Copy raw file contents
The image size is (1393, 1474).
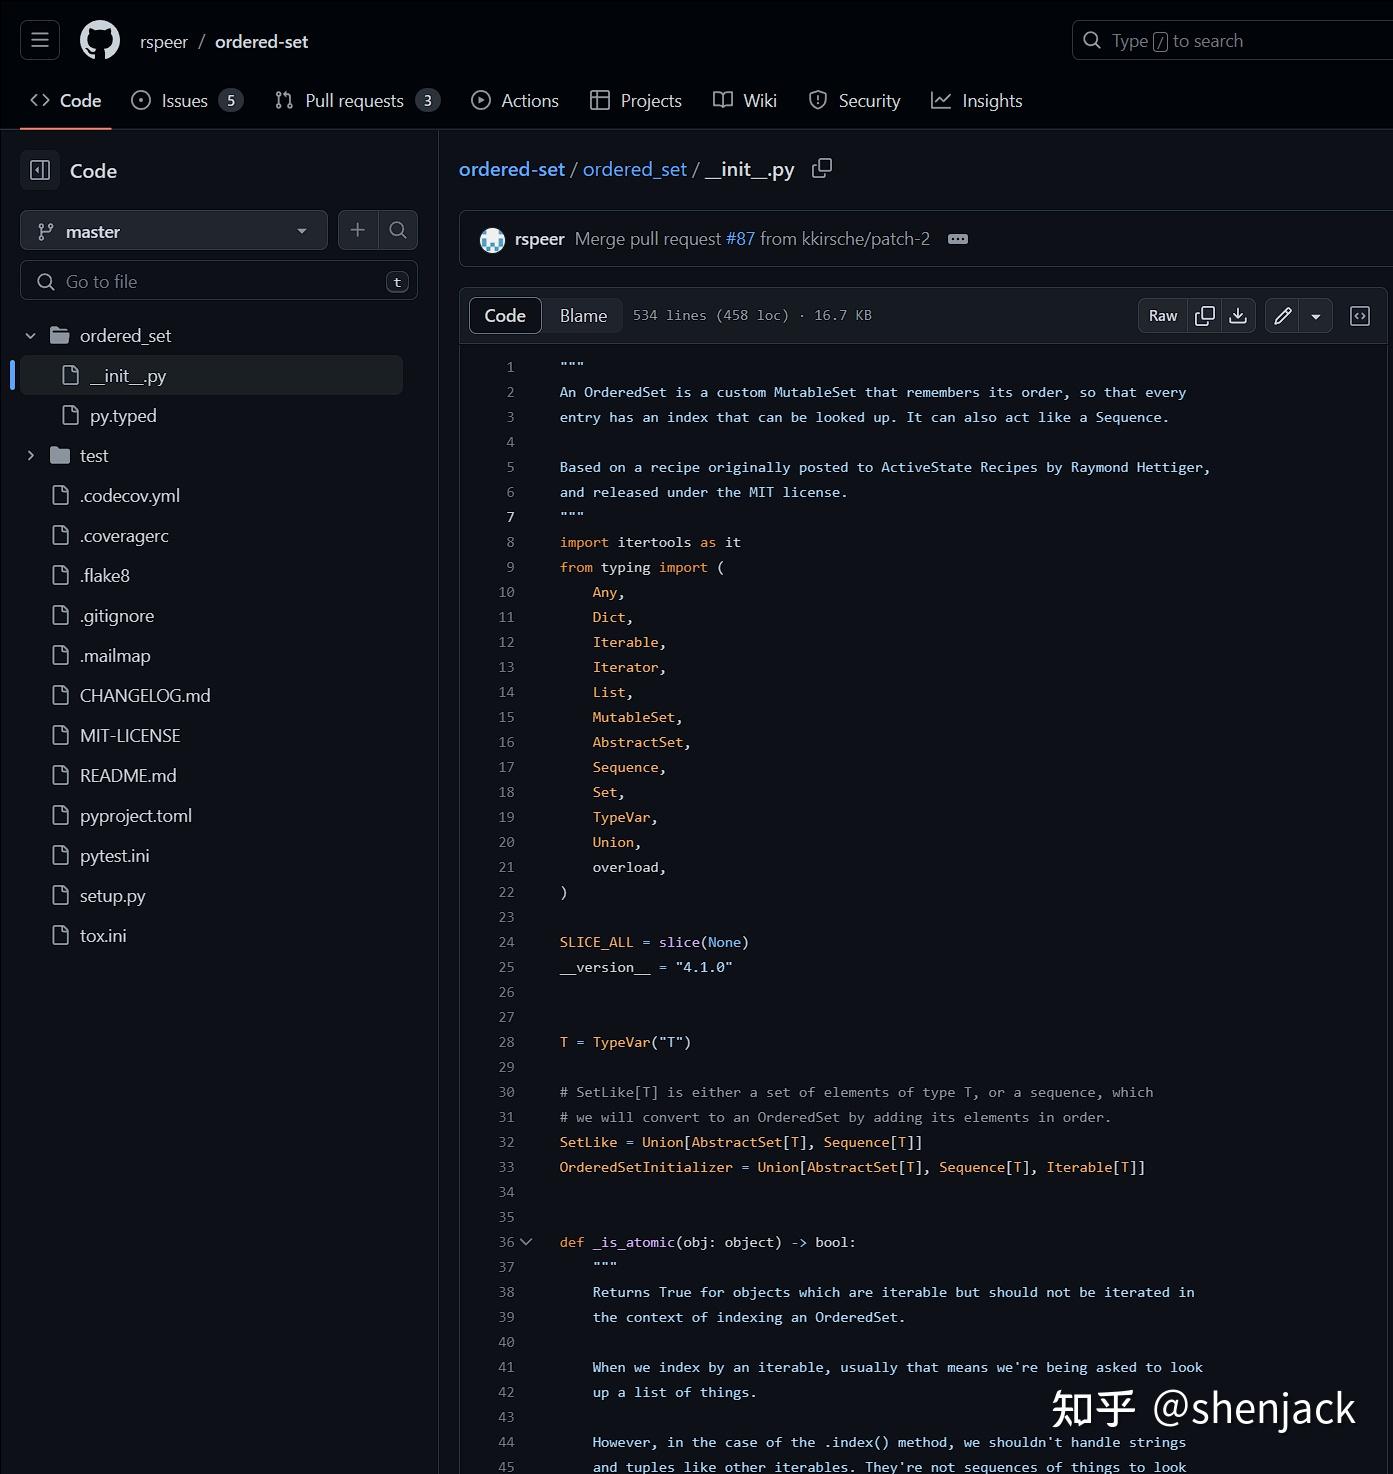[1205, 316]
